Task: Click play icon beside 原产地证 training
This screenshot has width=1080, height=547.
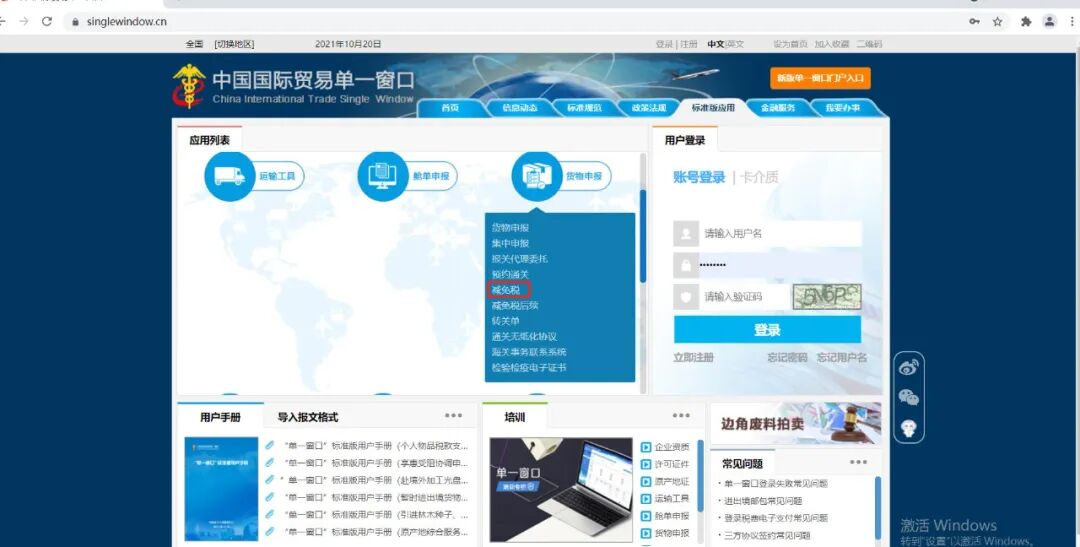Action: (646, 482)
